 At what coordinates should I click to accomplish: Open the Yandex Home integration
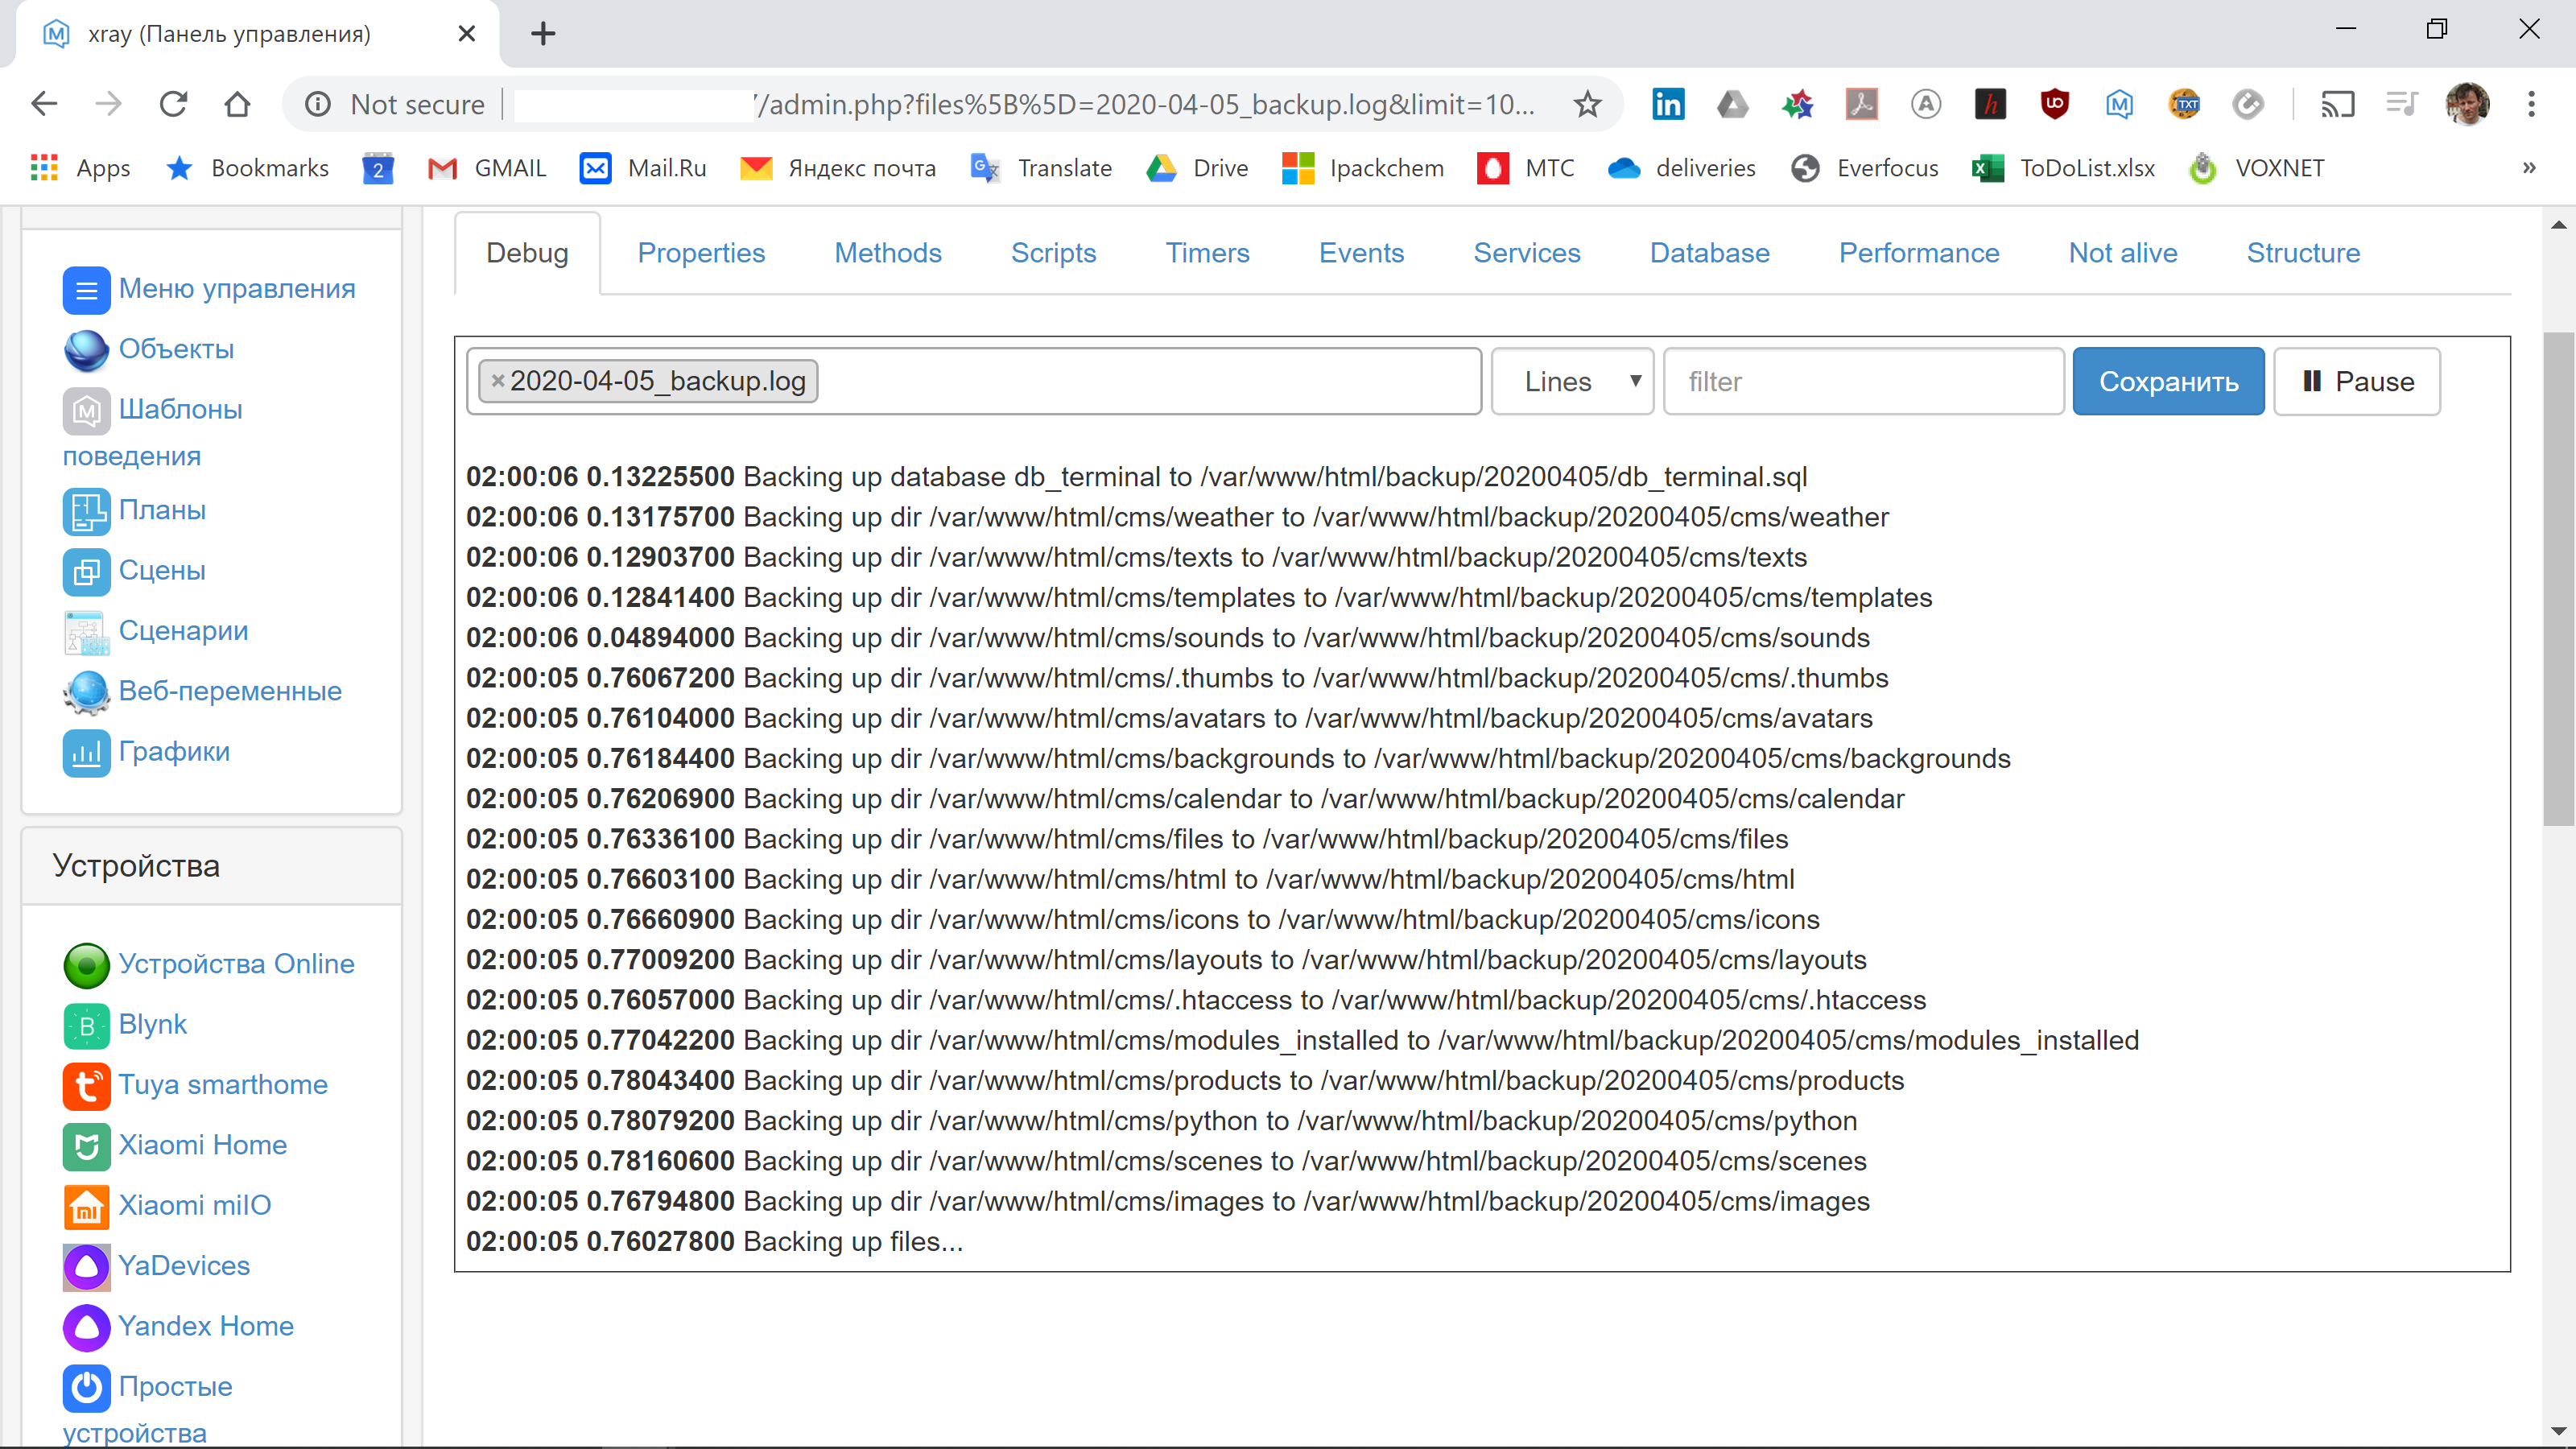coord(206,1325)
